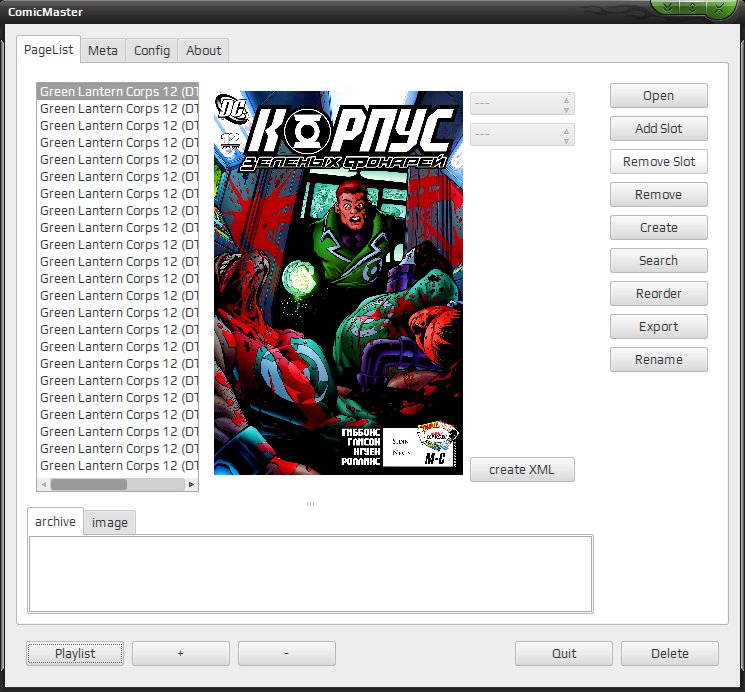Screen dimensions: 745x692
Task: Click the Delete button
Action: (x=670, y=654)
